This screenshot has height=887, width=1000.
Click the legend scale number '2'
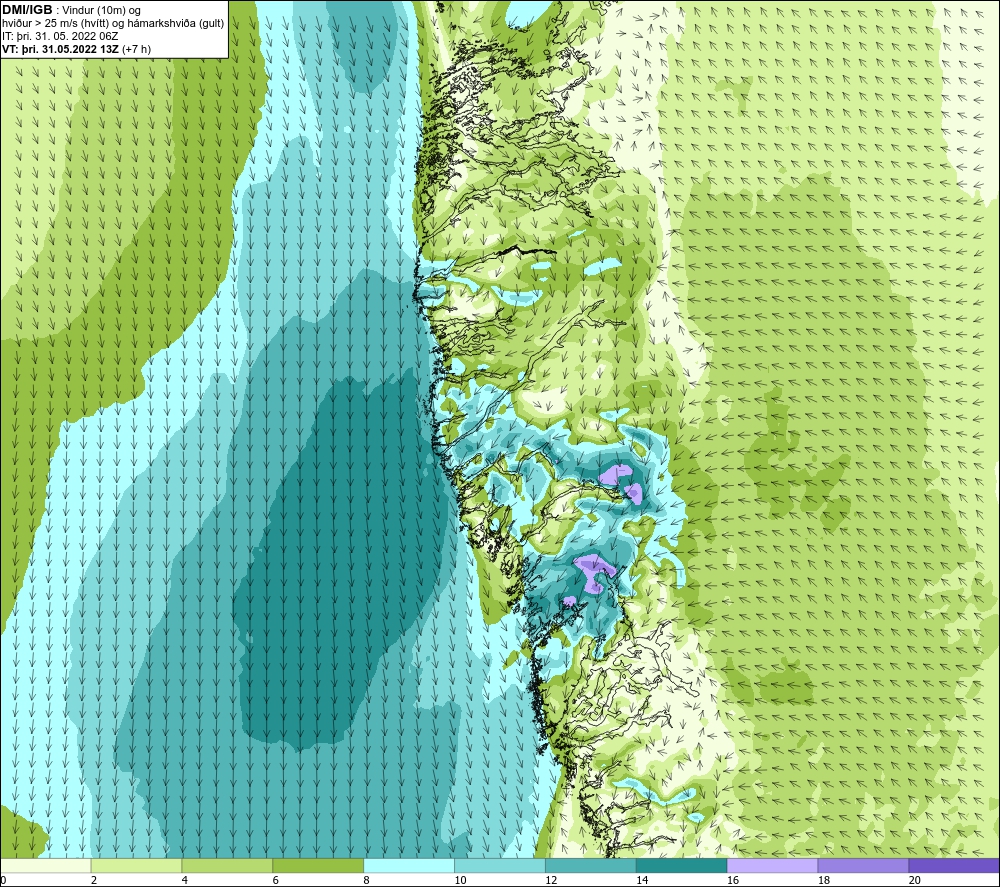point(94,880)
